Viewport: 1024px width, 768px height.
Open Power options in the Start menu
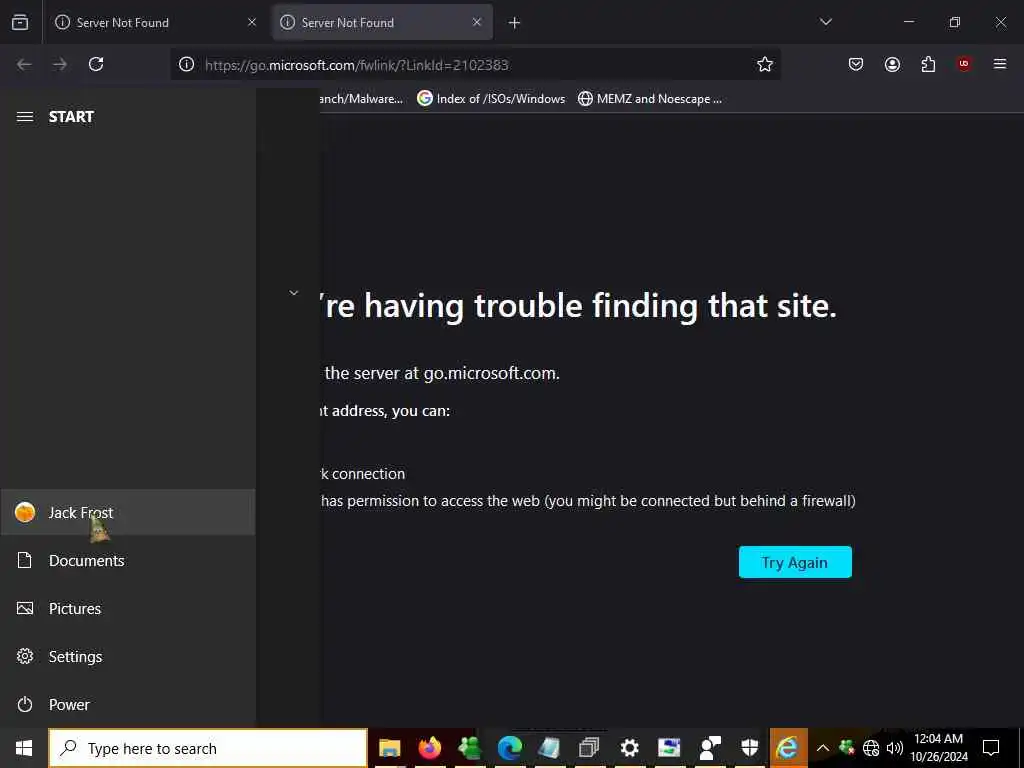tap(127, 705)
